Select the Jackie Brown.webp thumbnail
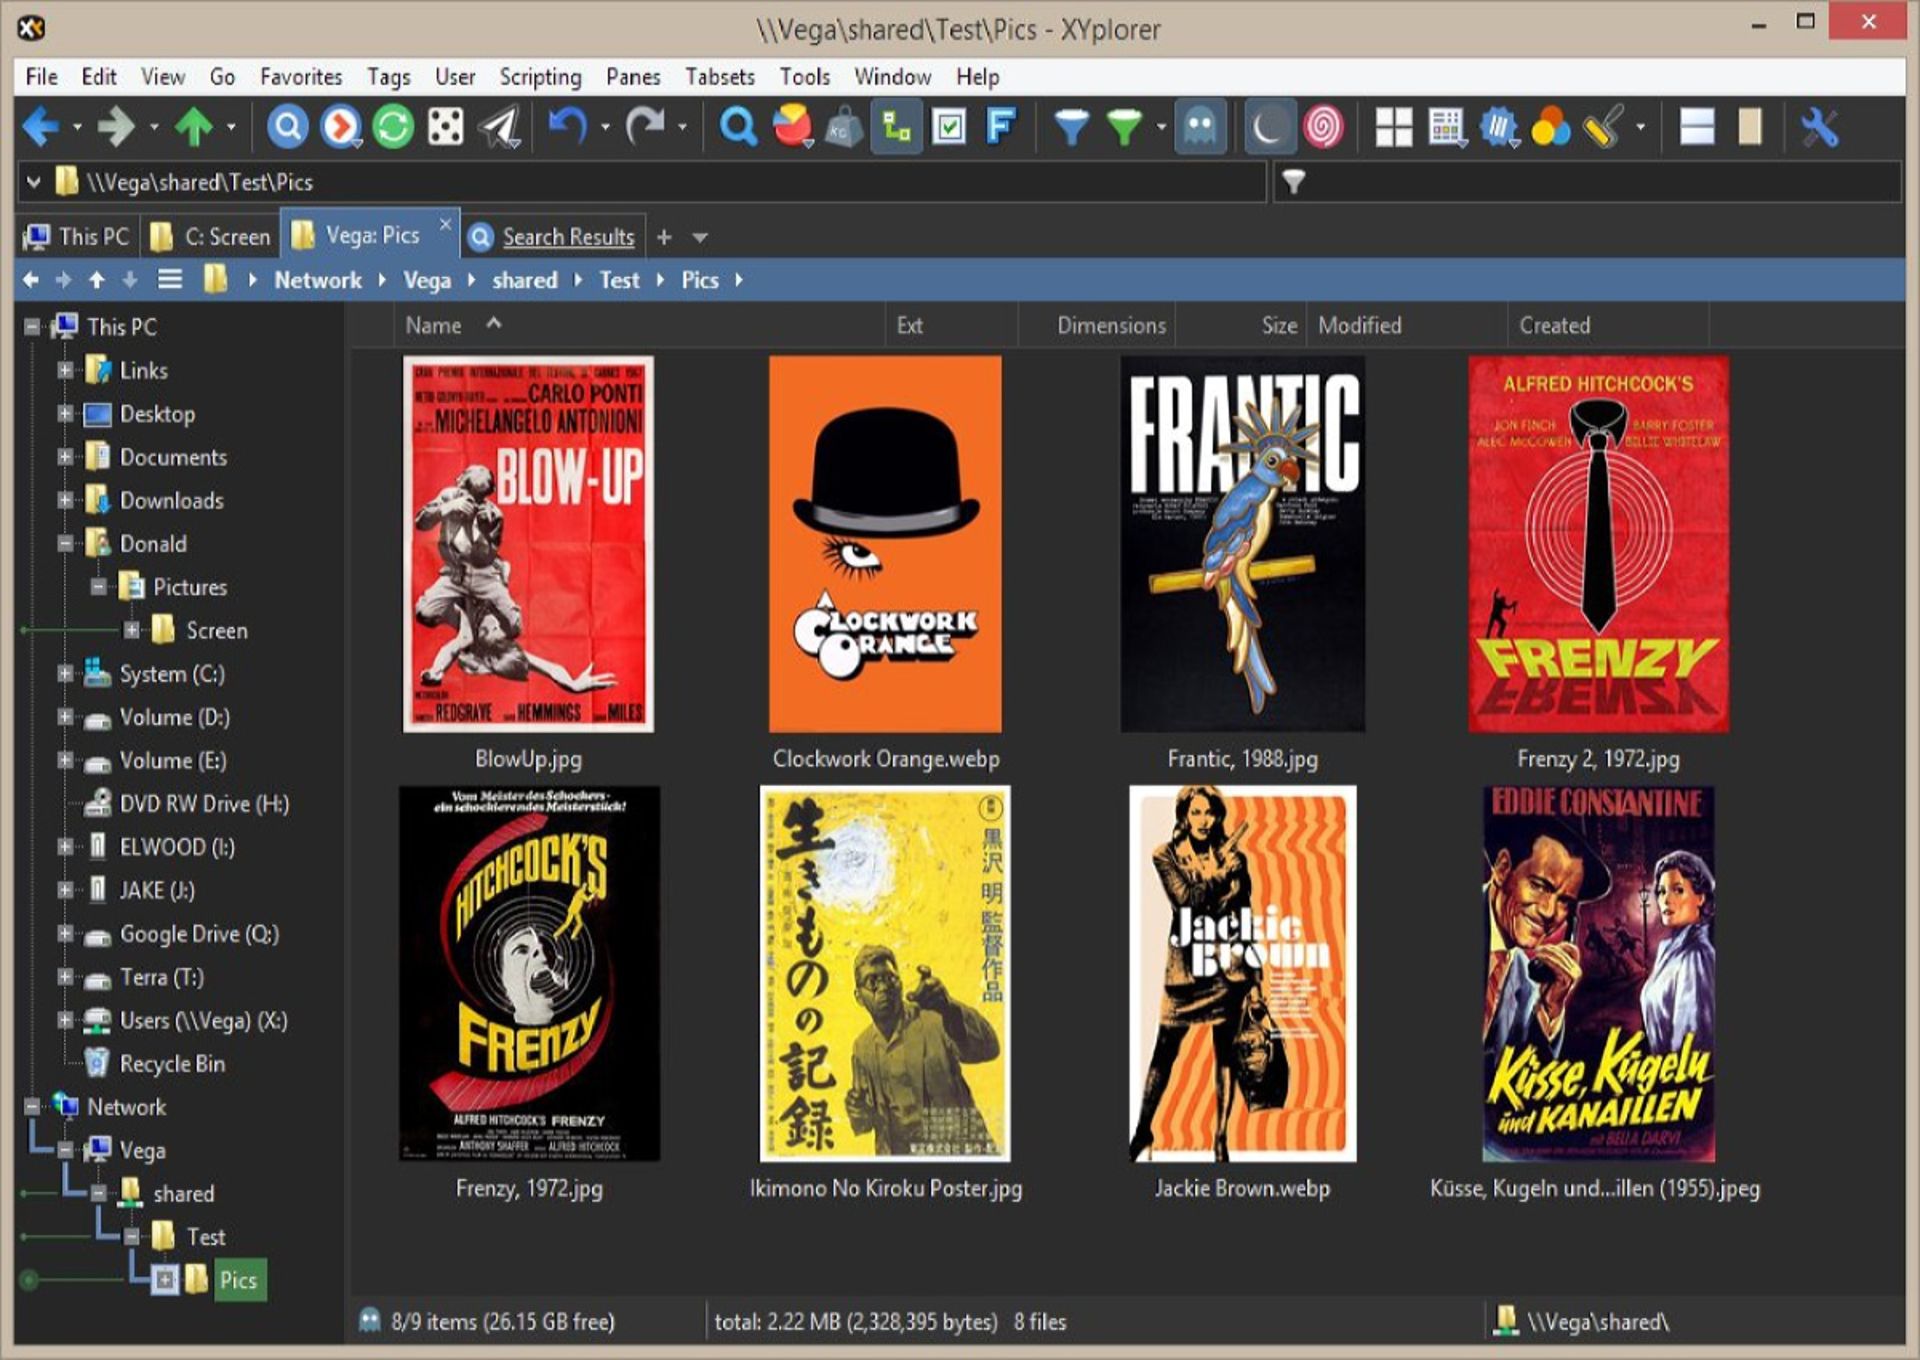 [1243, 973]
